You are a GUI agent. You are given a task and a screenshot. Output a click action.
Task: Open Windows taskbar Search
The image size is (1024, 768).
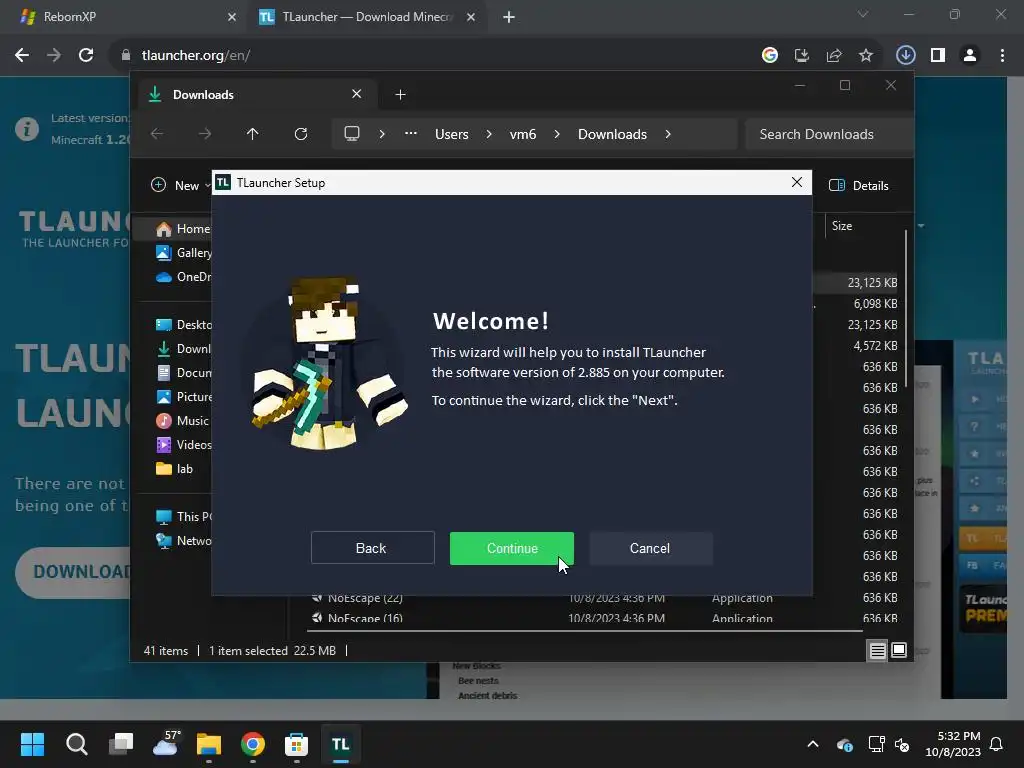pos(76,744)
